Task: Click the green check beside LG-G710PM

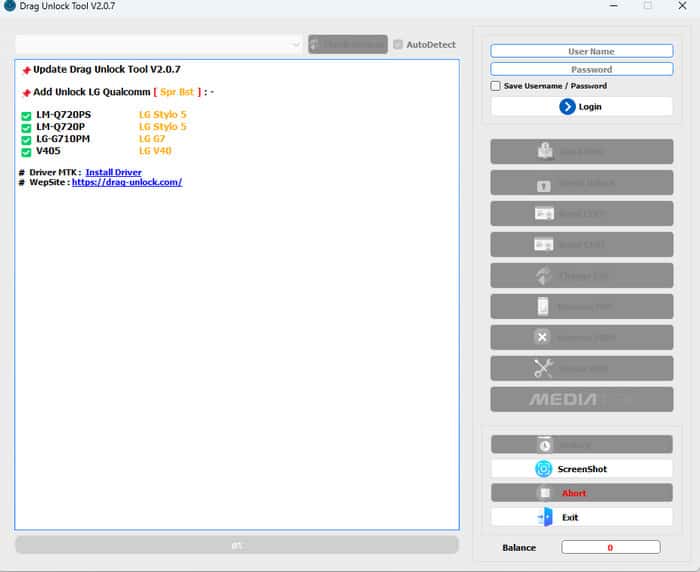Action: (x=26, y=140)
